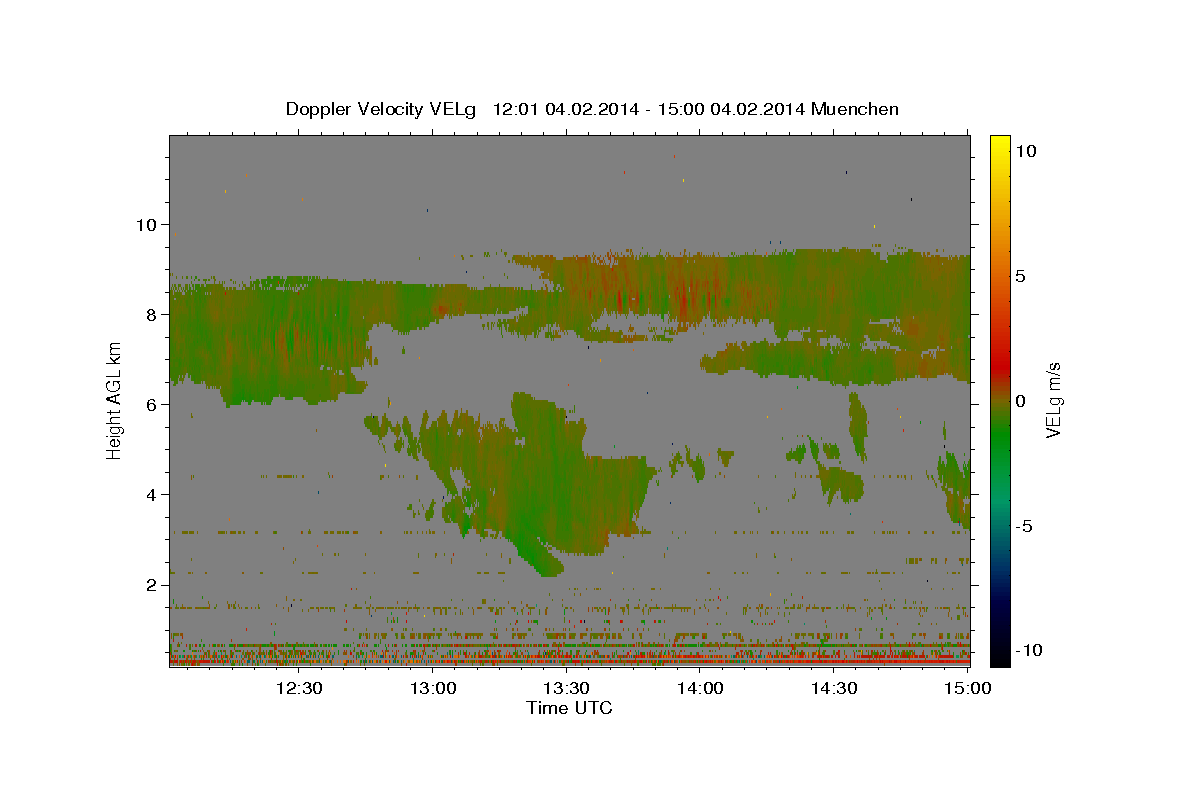
Task: Click the 12:30 time tick label
Action: point(299,688)
